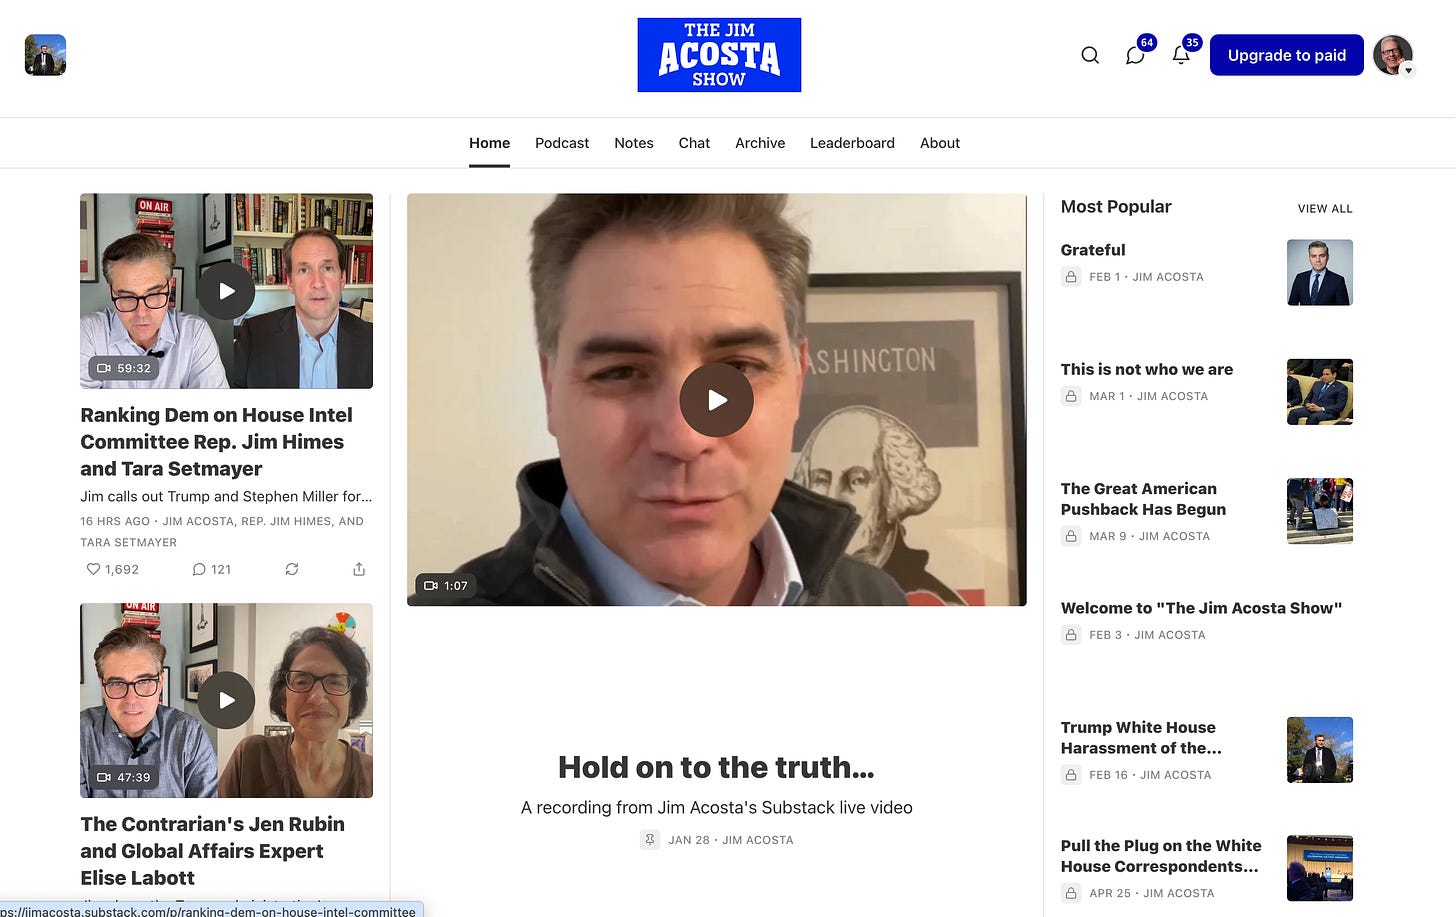Image resolution: width=1456 pixels, height=917 pixels.
Task: Click lock icon beside Mar 9 date
Action: click(1071, 536)
